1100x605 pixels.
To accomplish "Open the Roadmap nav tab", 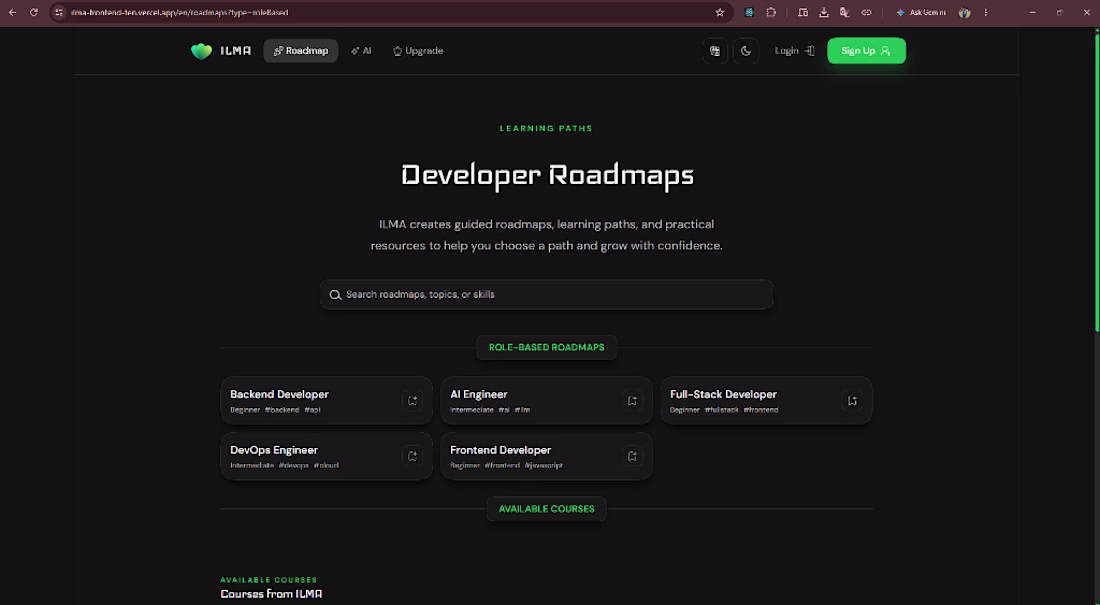I will click(x=301, y=51).
